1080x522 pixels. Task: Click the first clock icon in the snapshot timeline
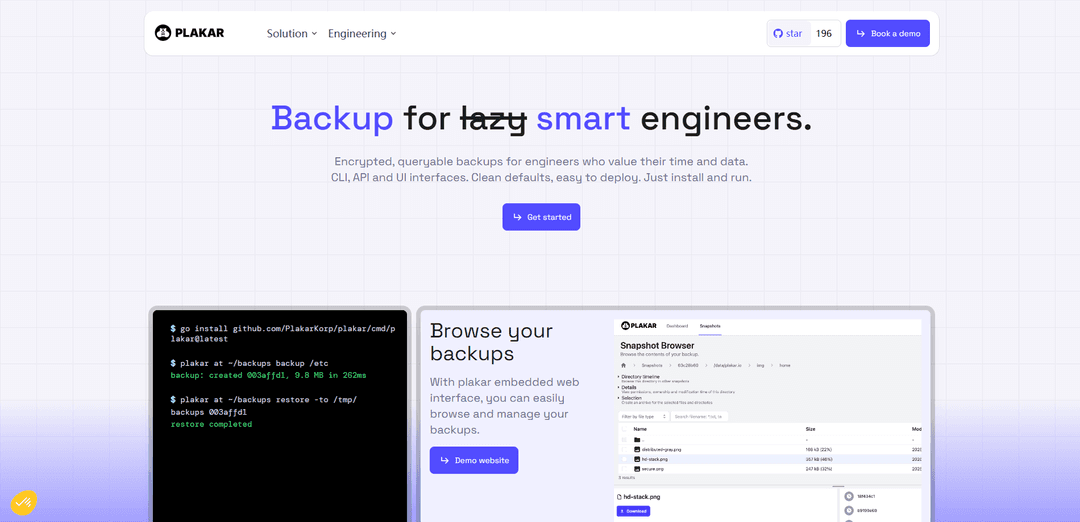(849, 496)
